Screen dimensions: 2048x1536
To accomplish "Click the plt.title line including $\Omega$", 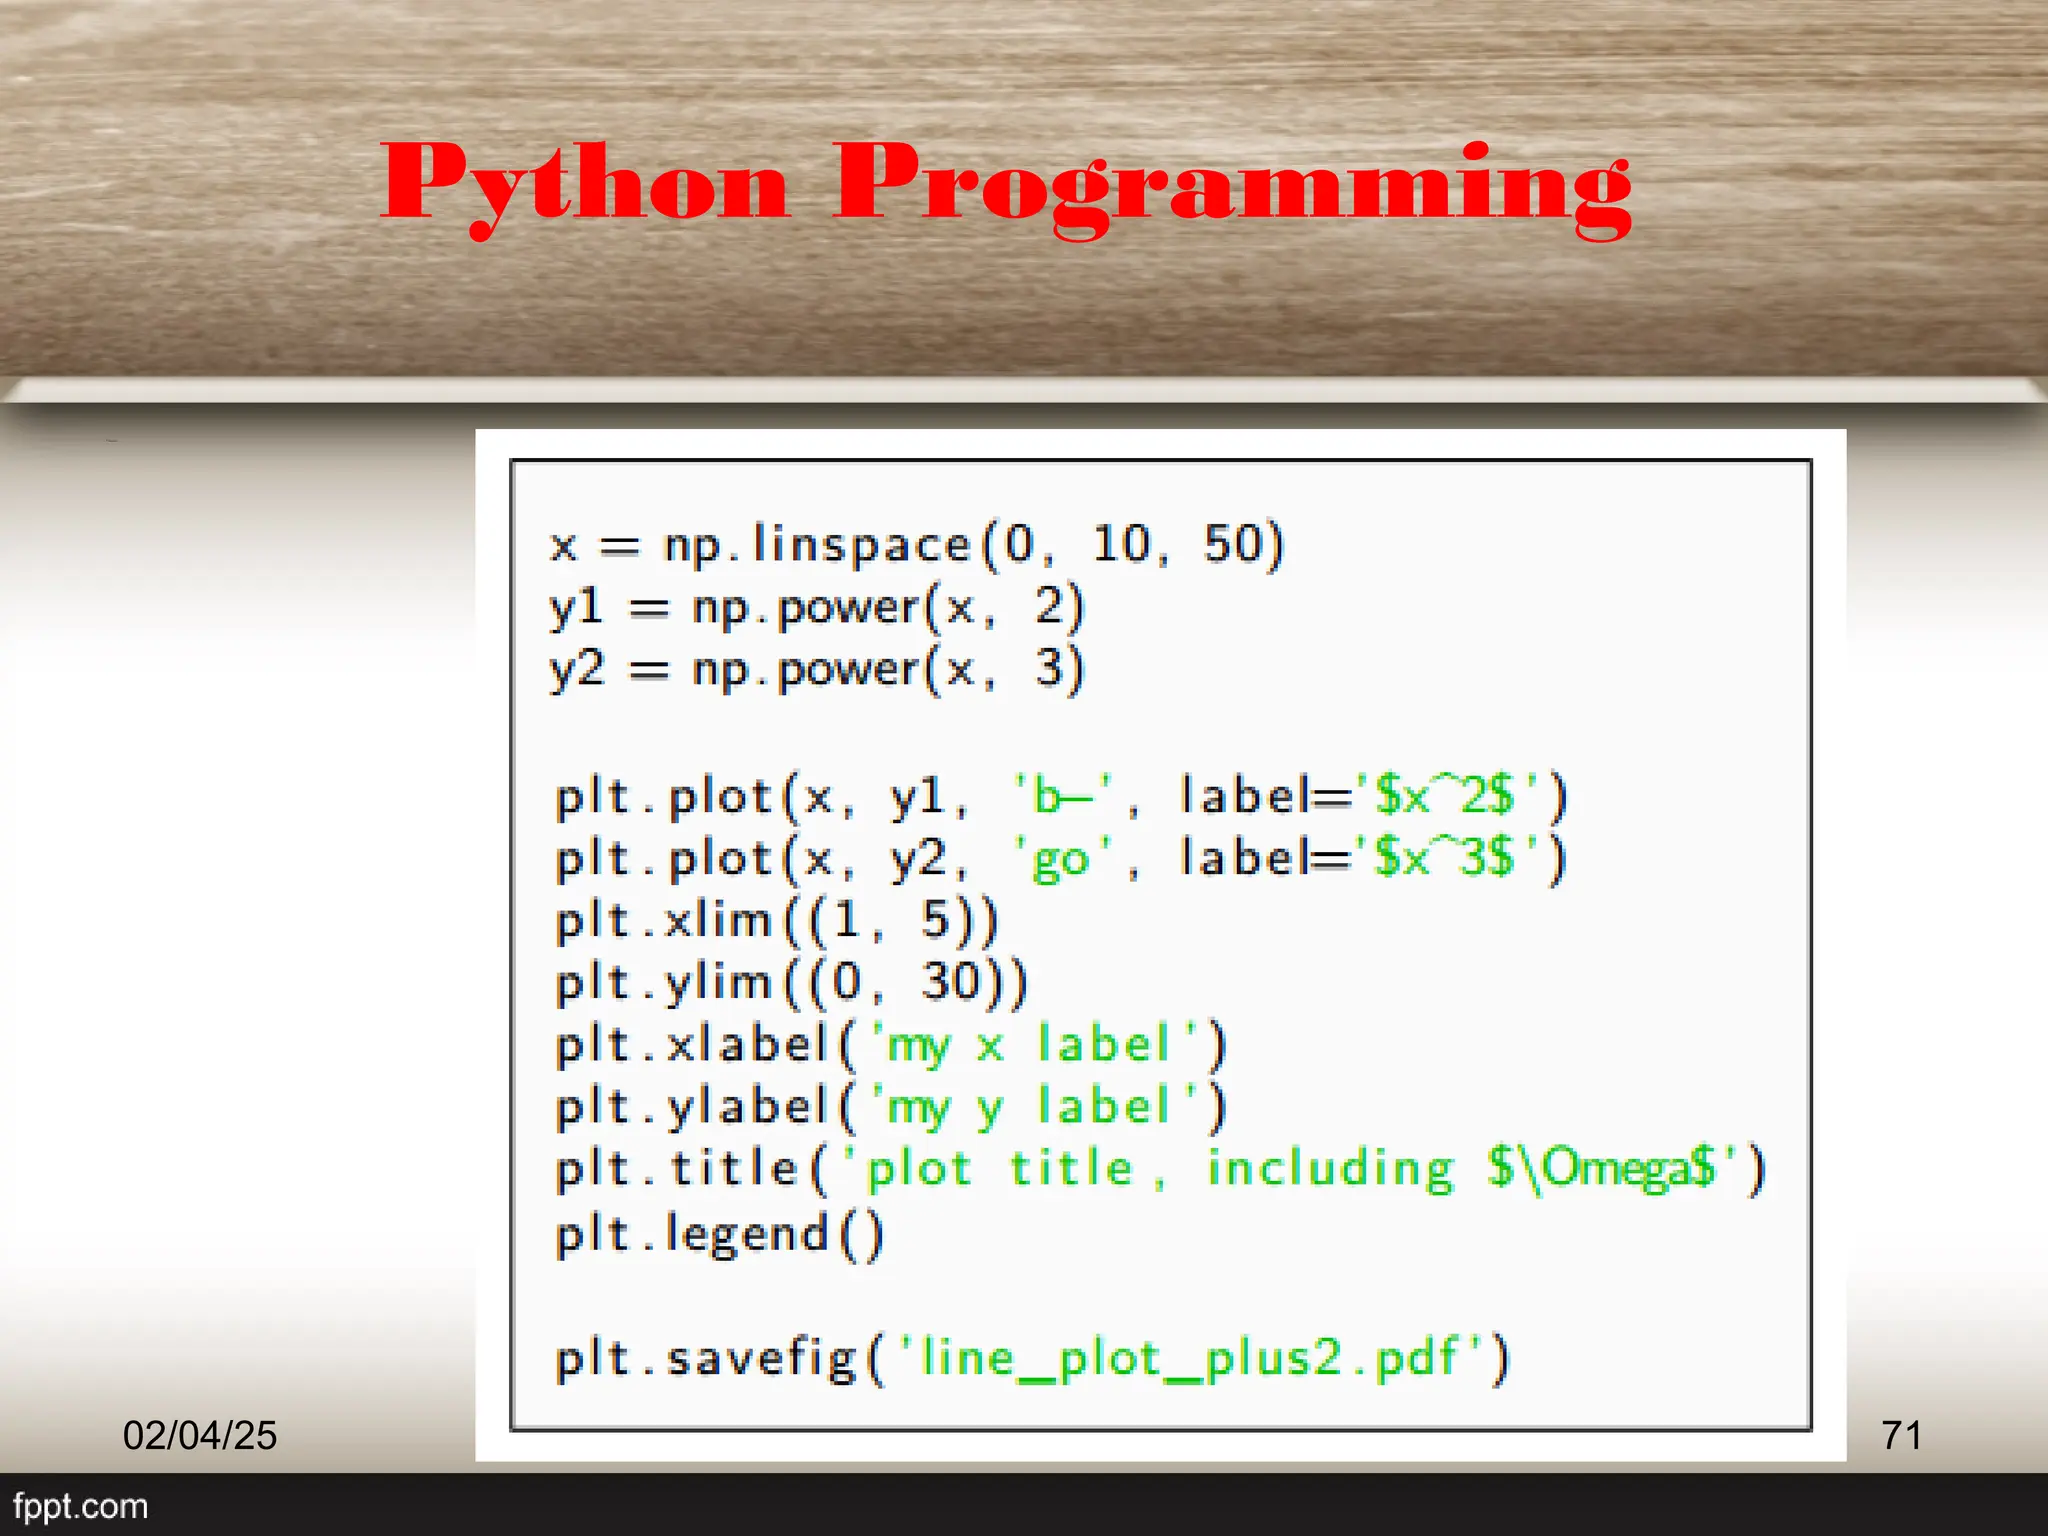I will pyautogui.click(x=1161, y=1169).
